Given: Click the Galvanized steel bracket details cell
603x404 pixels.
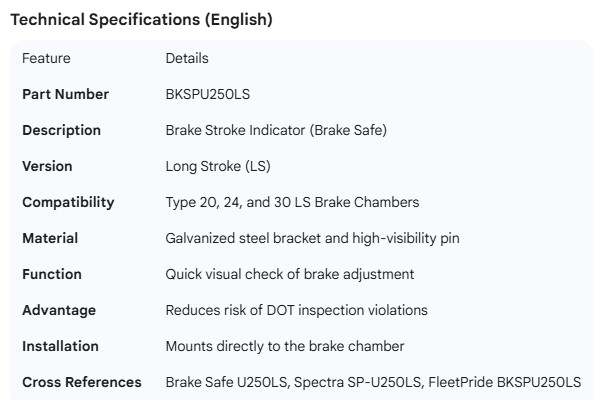Looking at the screenshot, I should coord(311,238).
